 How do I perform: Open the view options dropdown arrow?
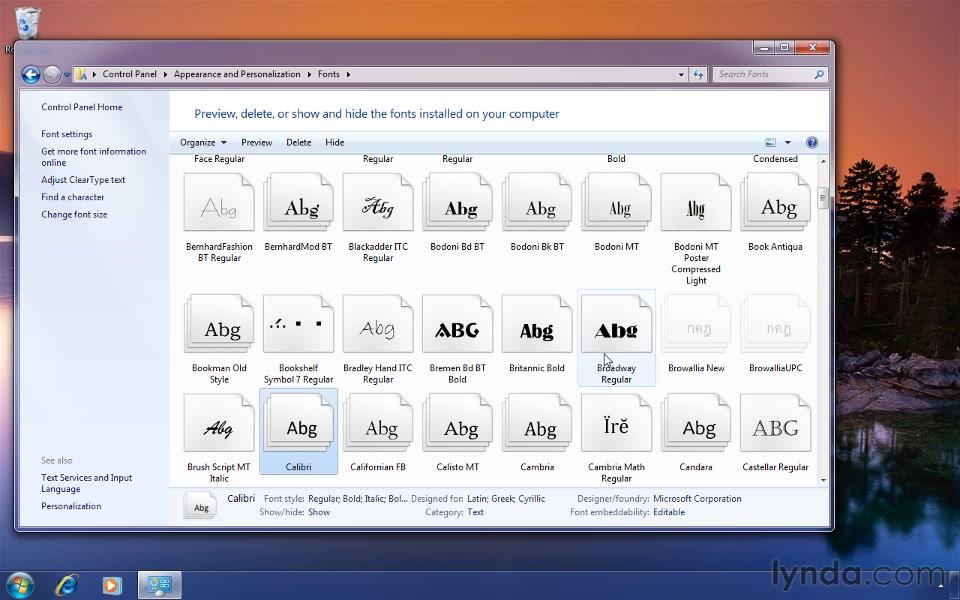pos(787,143)
